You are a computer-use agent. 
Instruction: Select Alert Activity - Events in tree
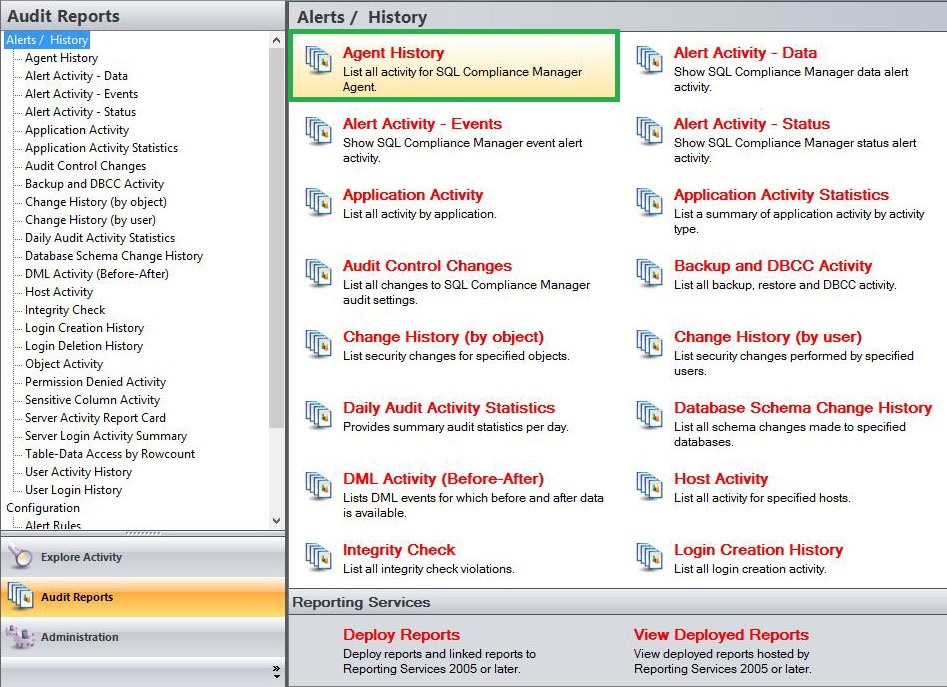pyautogui.click(x=82, y=94)
